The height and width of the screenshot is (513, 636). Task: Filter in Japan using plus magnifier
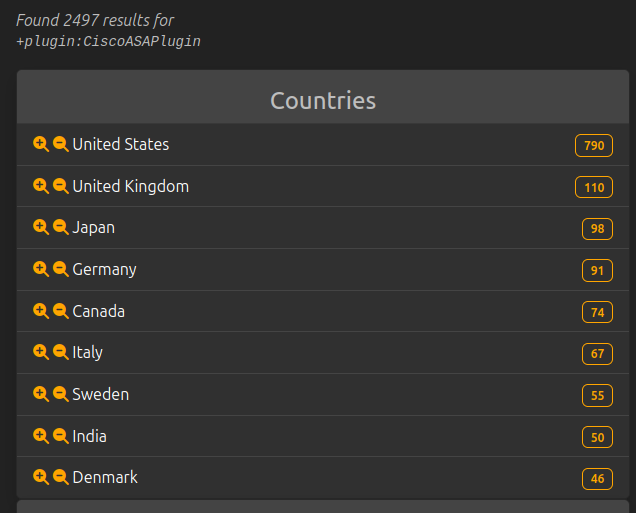pos(41,227)
